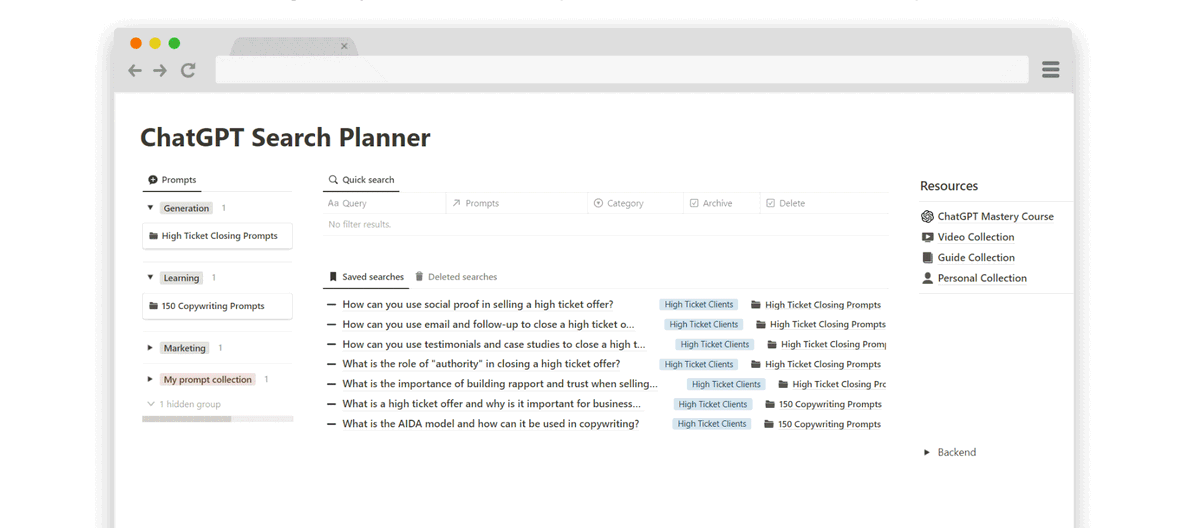Viewport: 1200px width, 528px height.
Task: Open High Ticket Closing Prompts card under Generation
Action: tap(217, 236)
